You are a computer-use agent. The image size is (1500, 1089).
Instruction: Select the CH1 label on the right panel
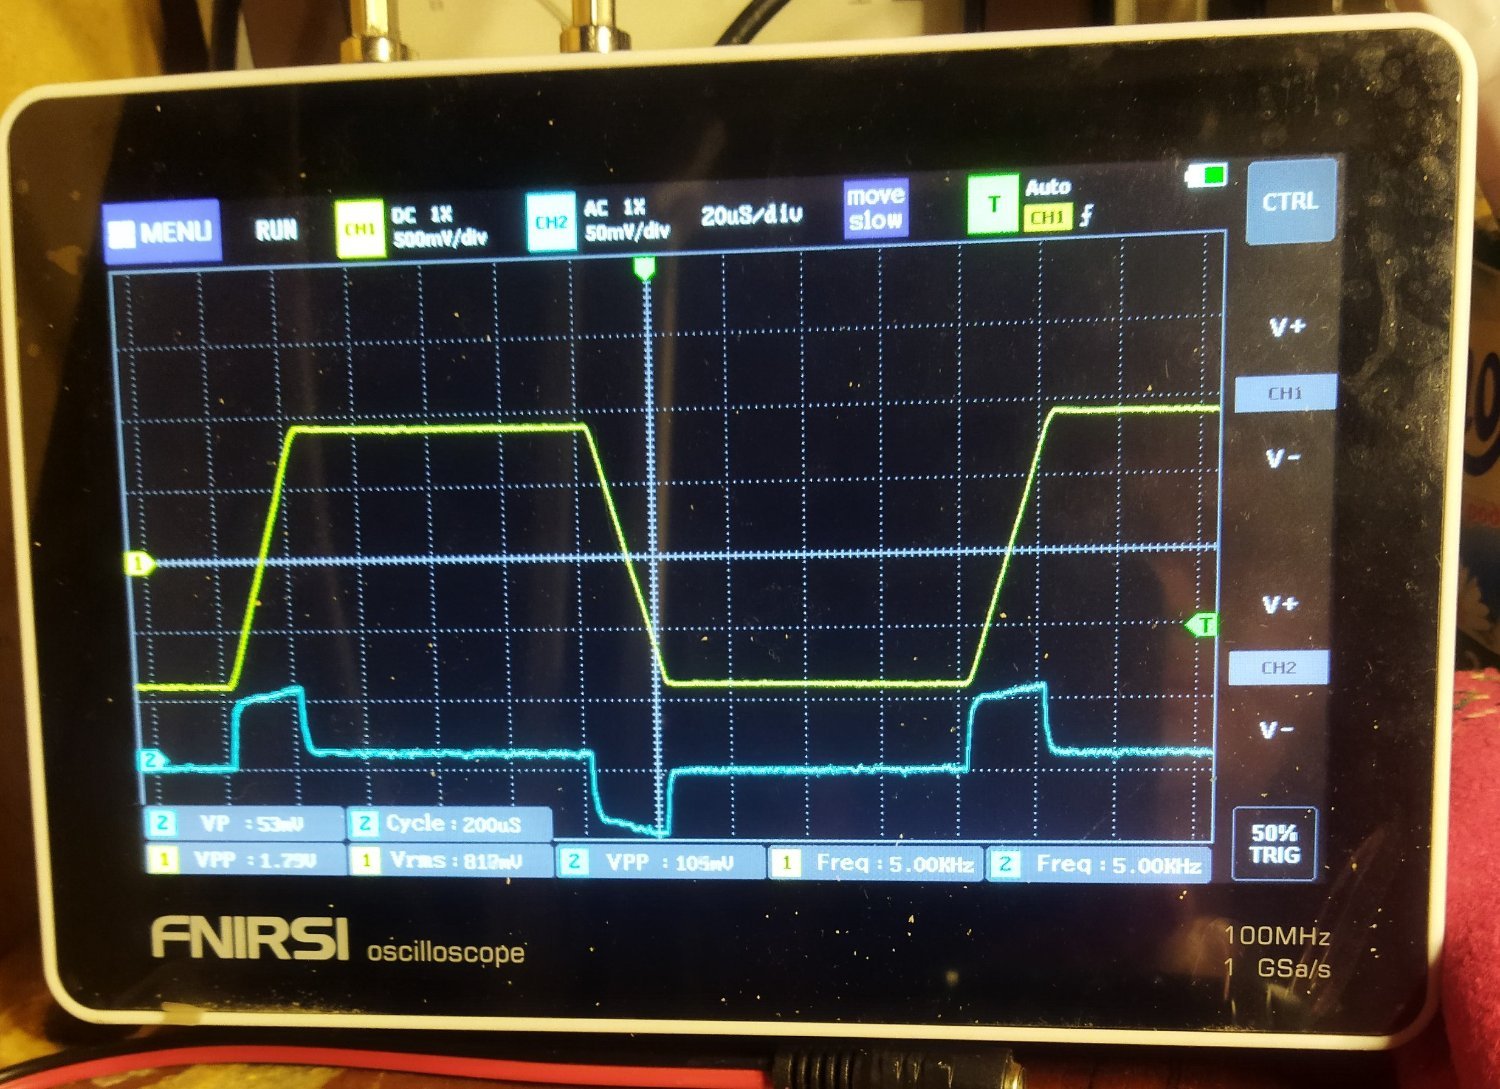click(x=1285, y=393)
